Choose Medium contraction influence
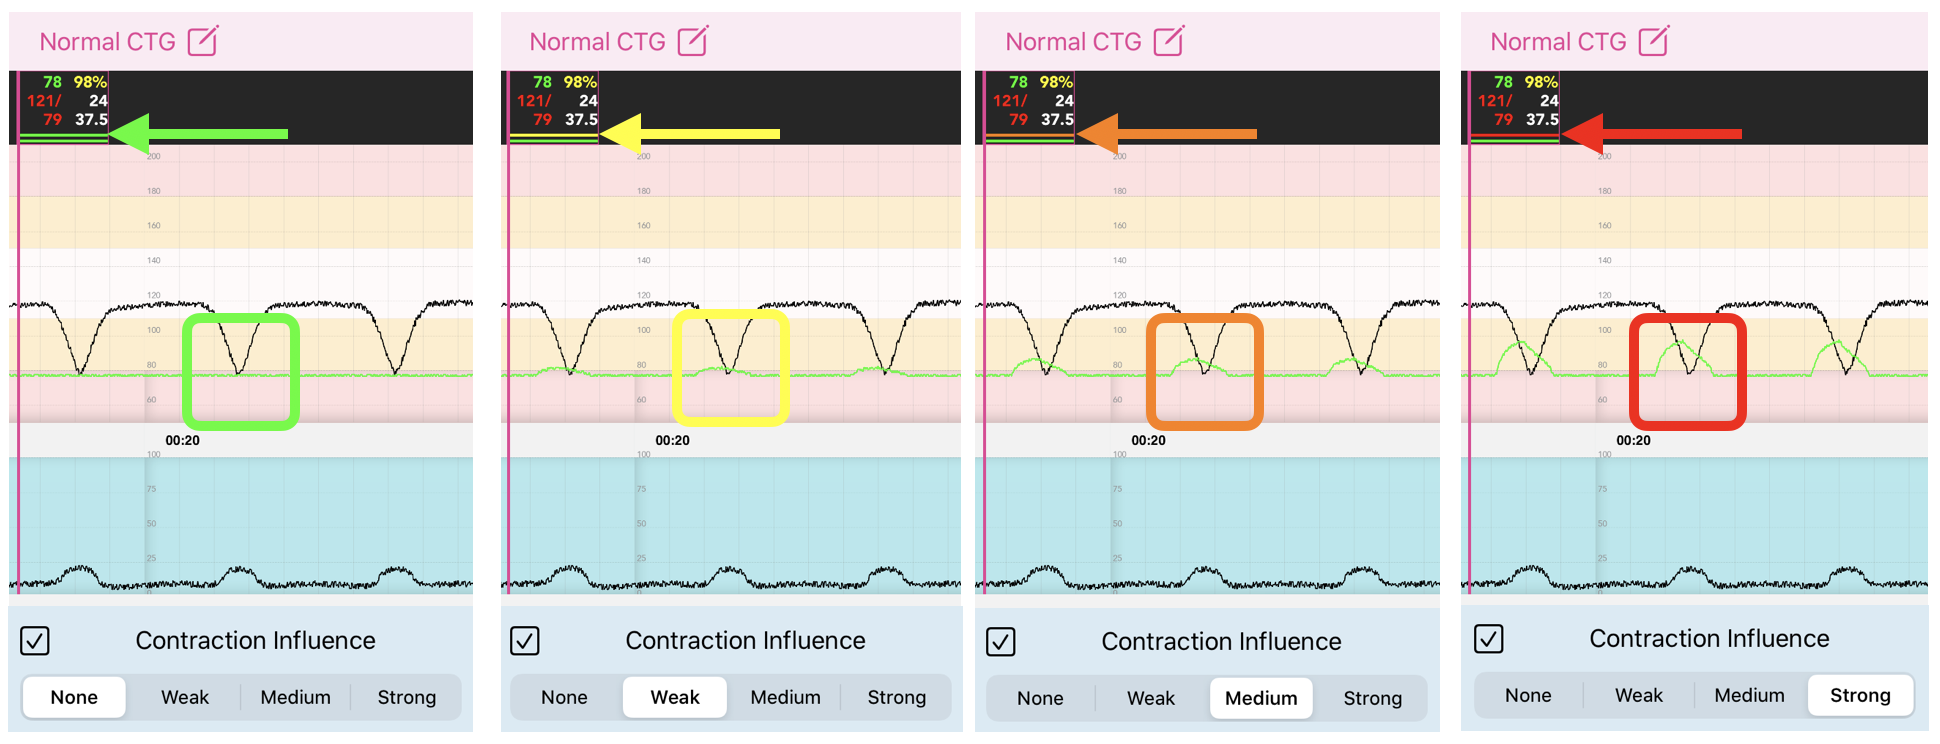The height and width of the screenshot is (744, 1940). click(1261, 698)
